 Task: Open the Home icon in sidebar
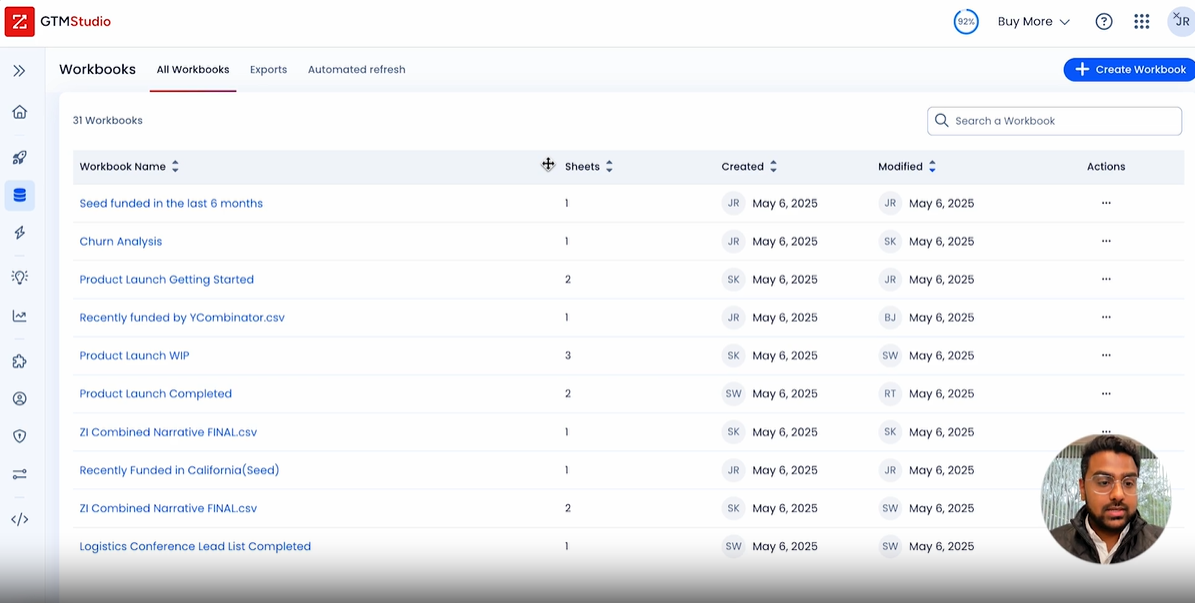point(20,112)
